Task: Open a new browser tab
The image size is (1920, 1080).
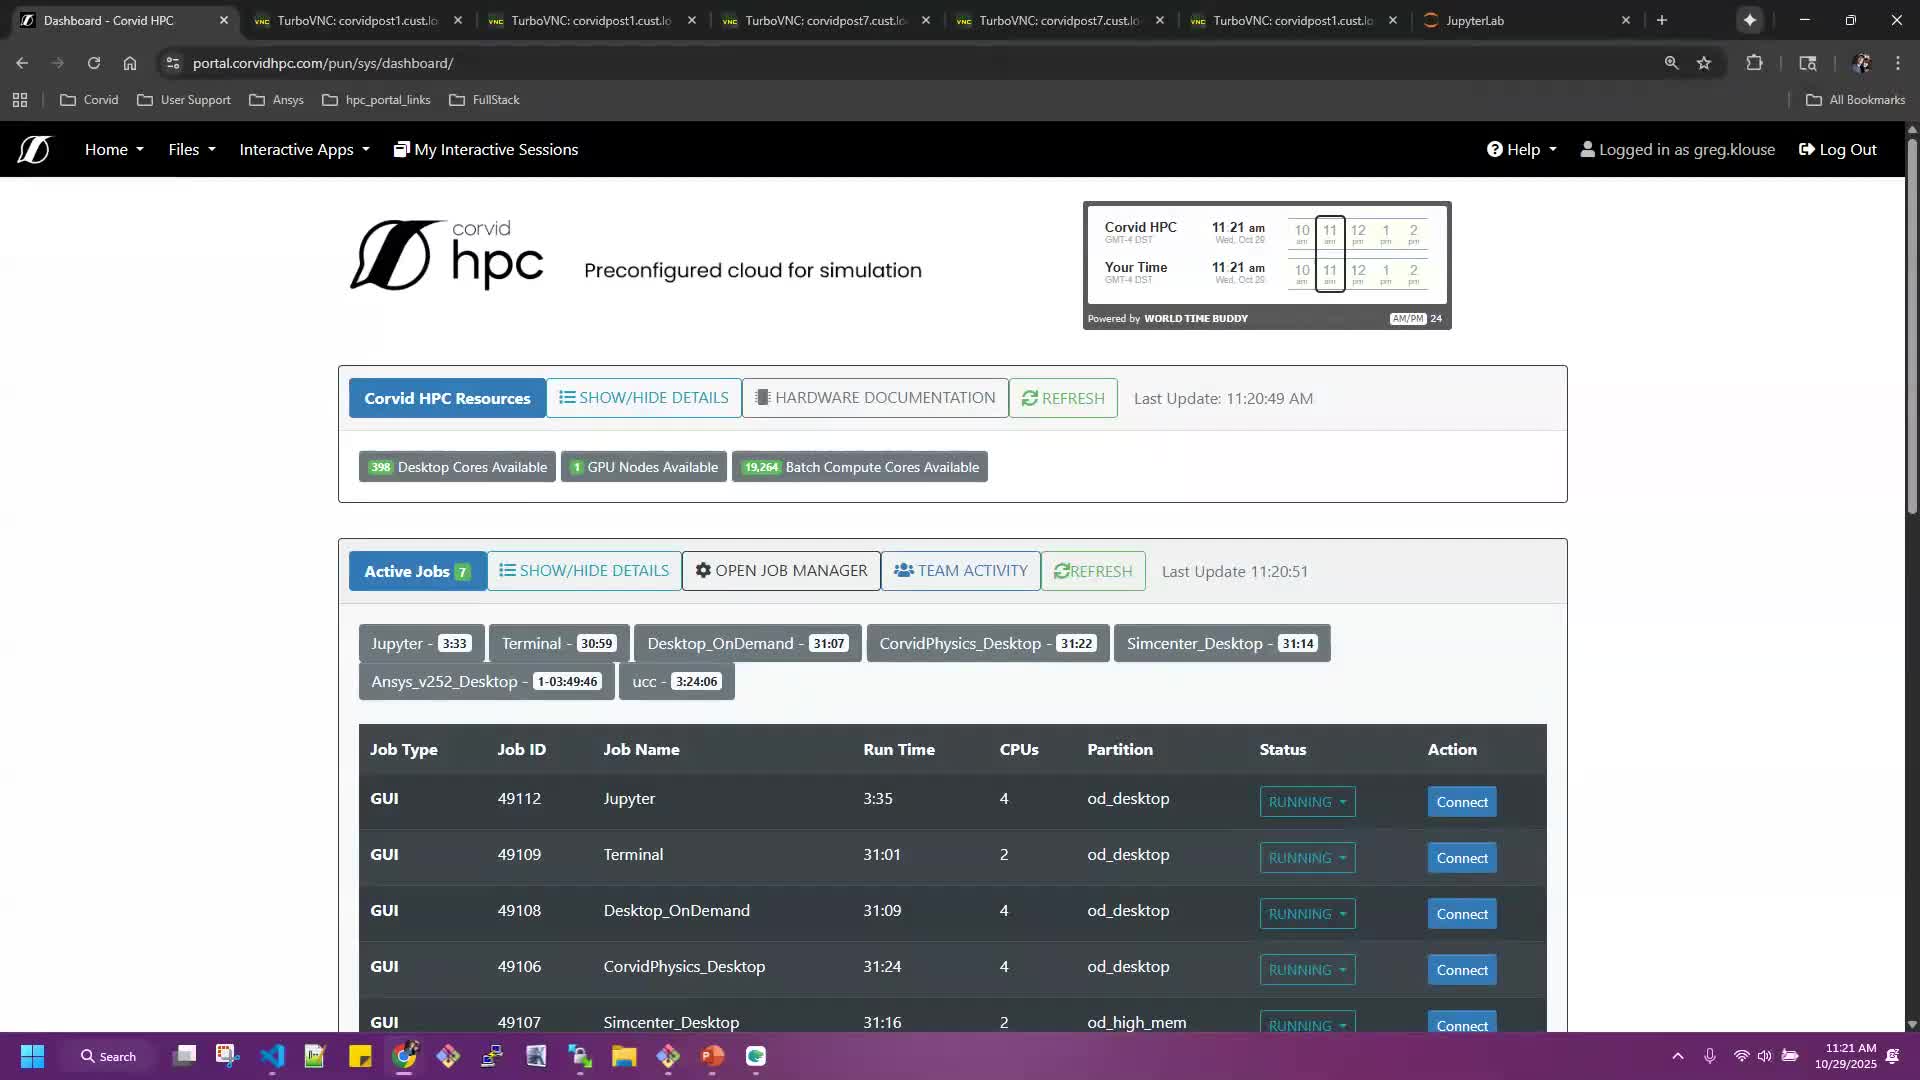Action: 1662,20
